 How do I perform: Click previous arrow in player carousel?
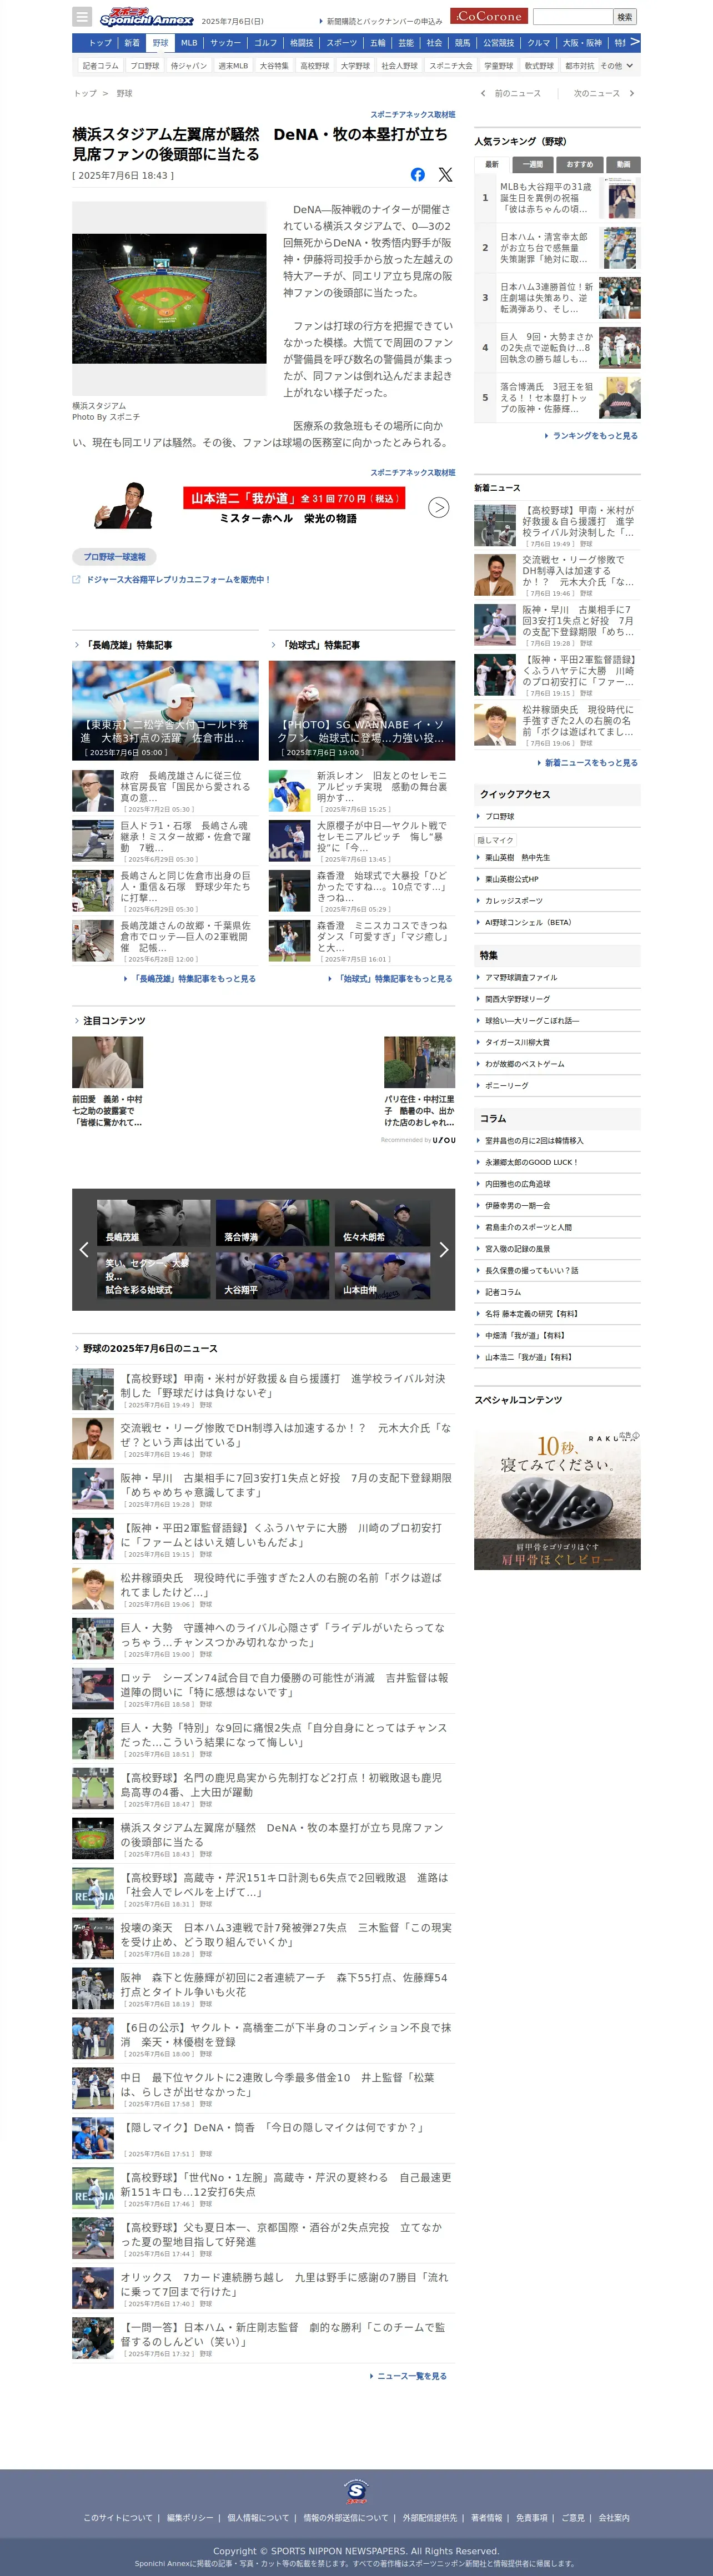click(84, 1249)
